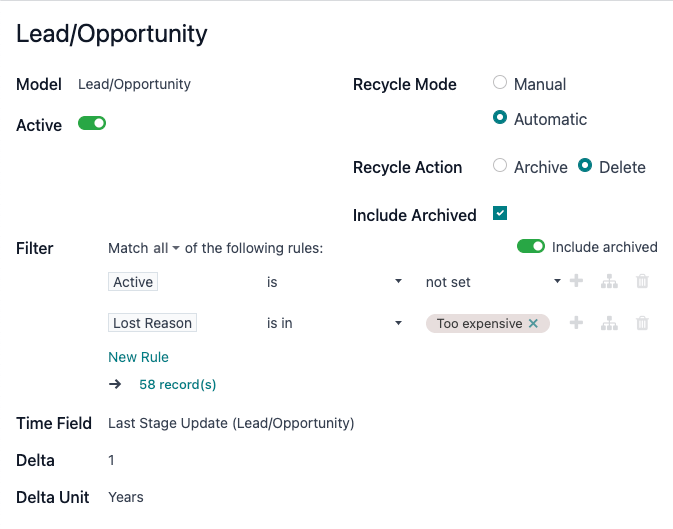The height and width of the screenshot is (529, 673).
Task: Click plus icon on the Active rule row
Action: click(x=576, y=282)
